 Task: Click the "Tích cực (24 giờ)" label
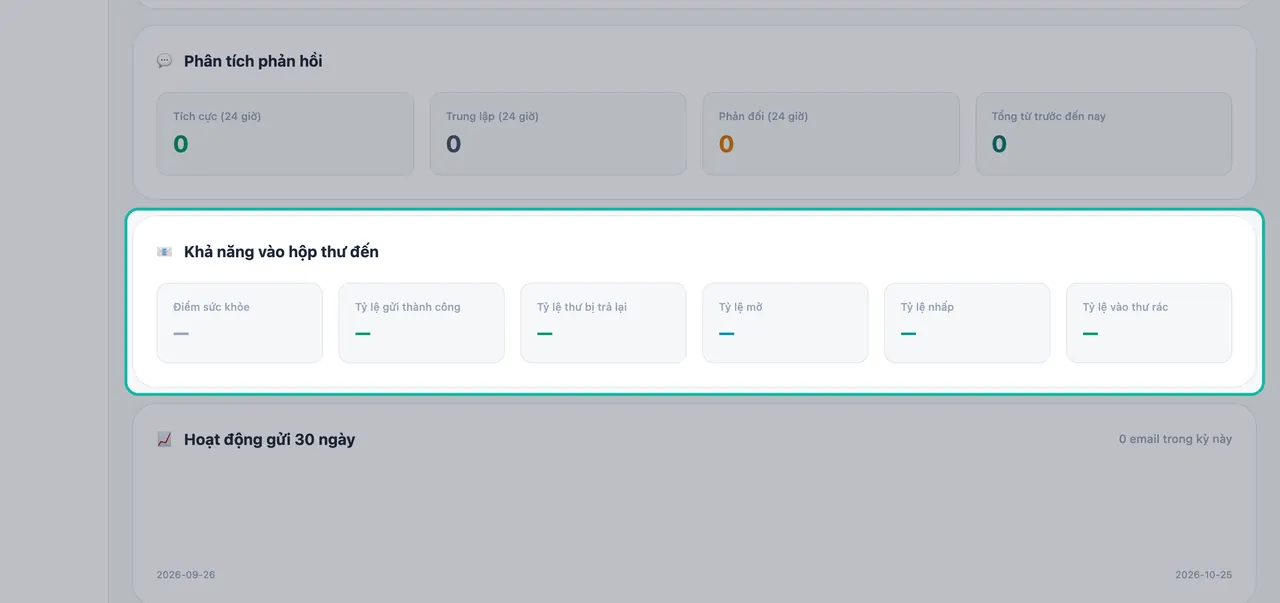(217, 117)
